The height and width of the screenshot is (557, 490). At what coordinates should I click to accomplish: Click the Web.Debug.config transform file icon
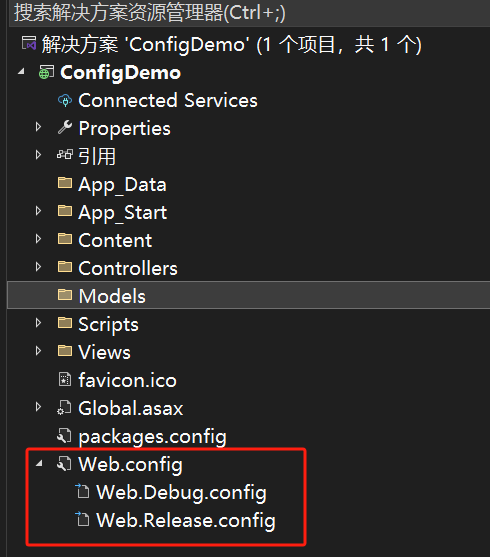coord(82,491)
